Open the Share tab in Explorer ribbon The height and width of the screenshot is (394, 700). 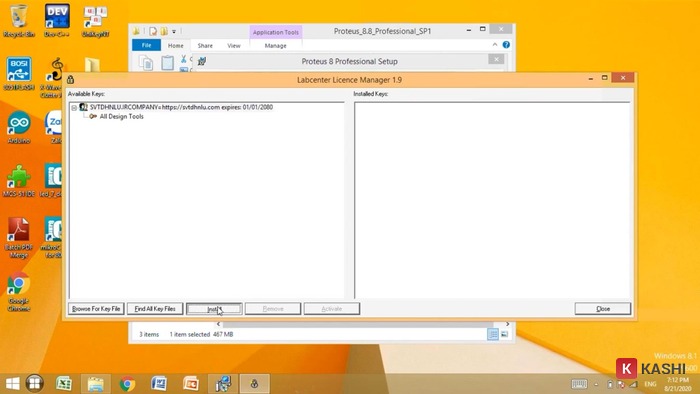(x=205, y=46)
